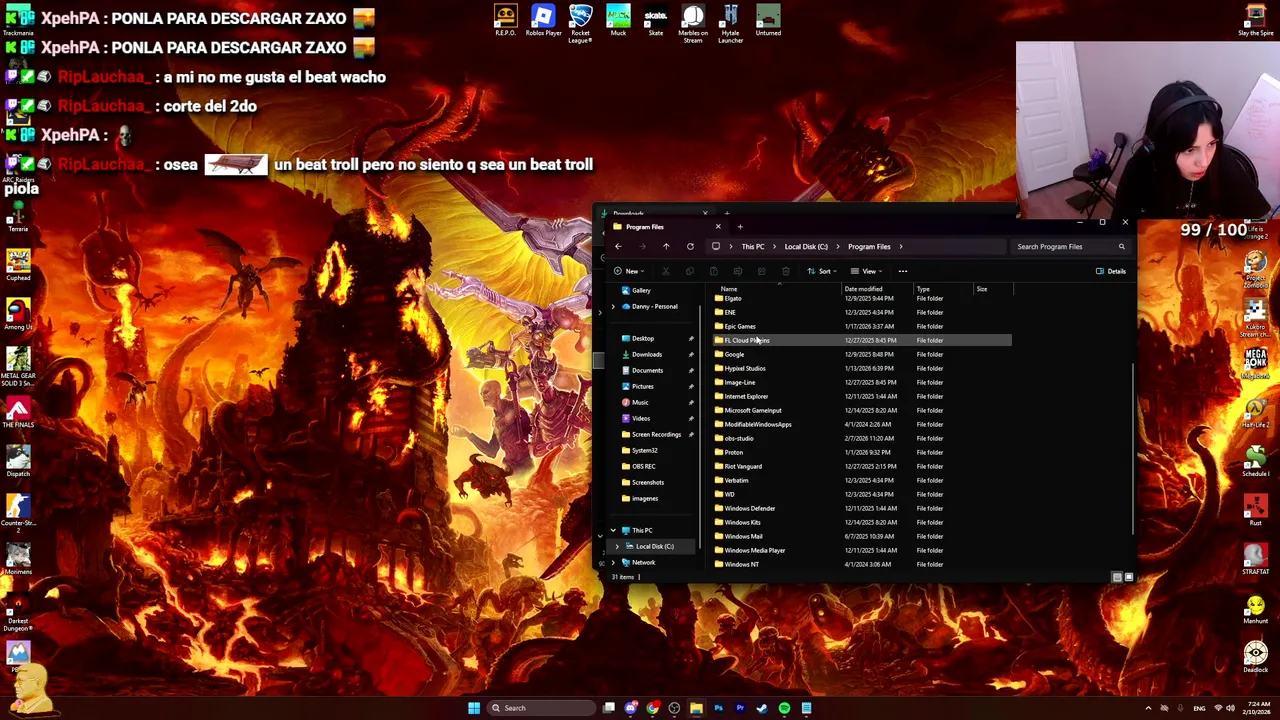This screenshot has width=1280, height=720.
Task: Open the R.E.P.O. desktop shortcut
Action: tap(505, 21)
